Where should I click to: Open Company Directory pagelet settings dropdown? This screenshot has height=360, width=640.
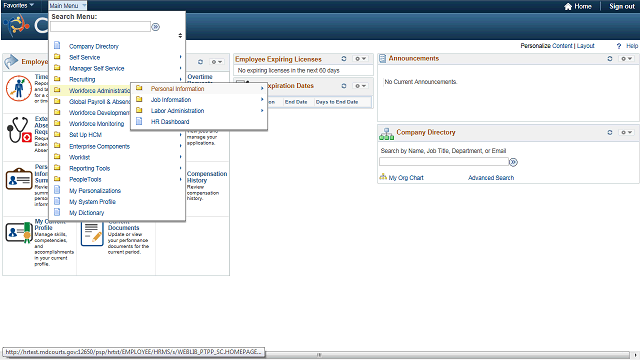click(626, 132)
